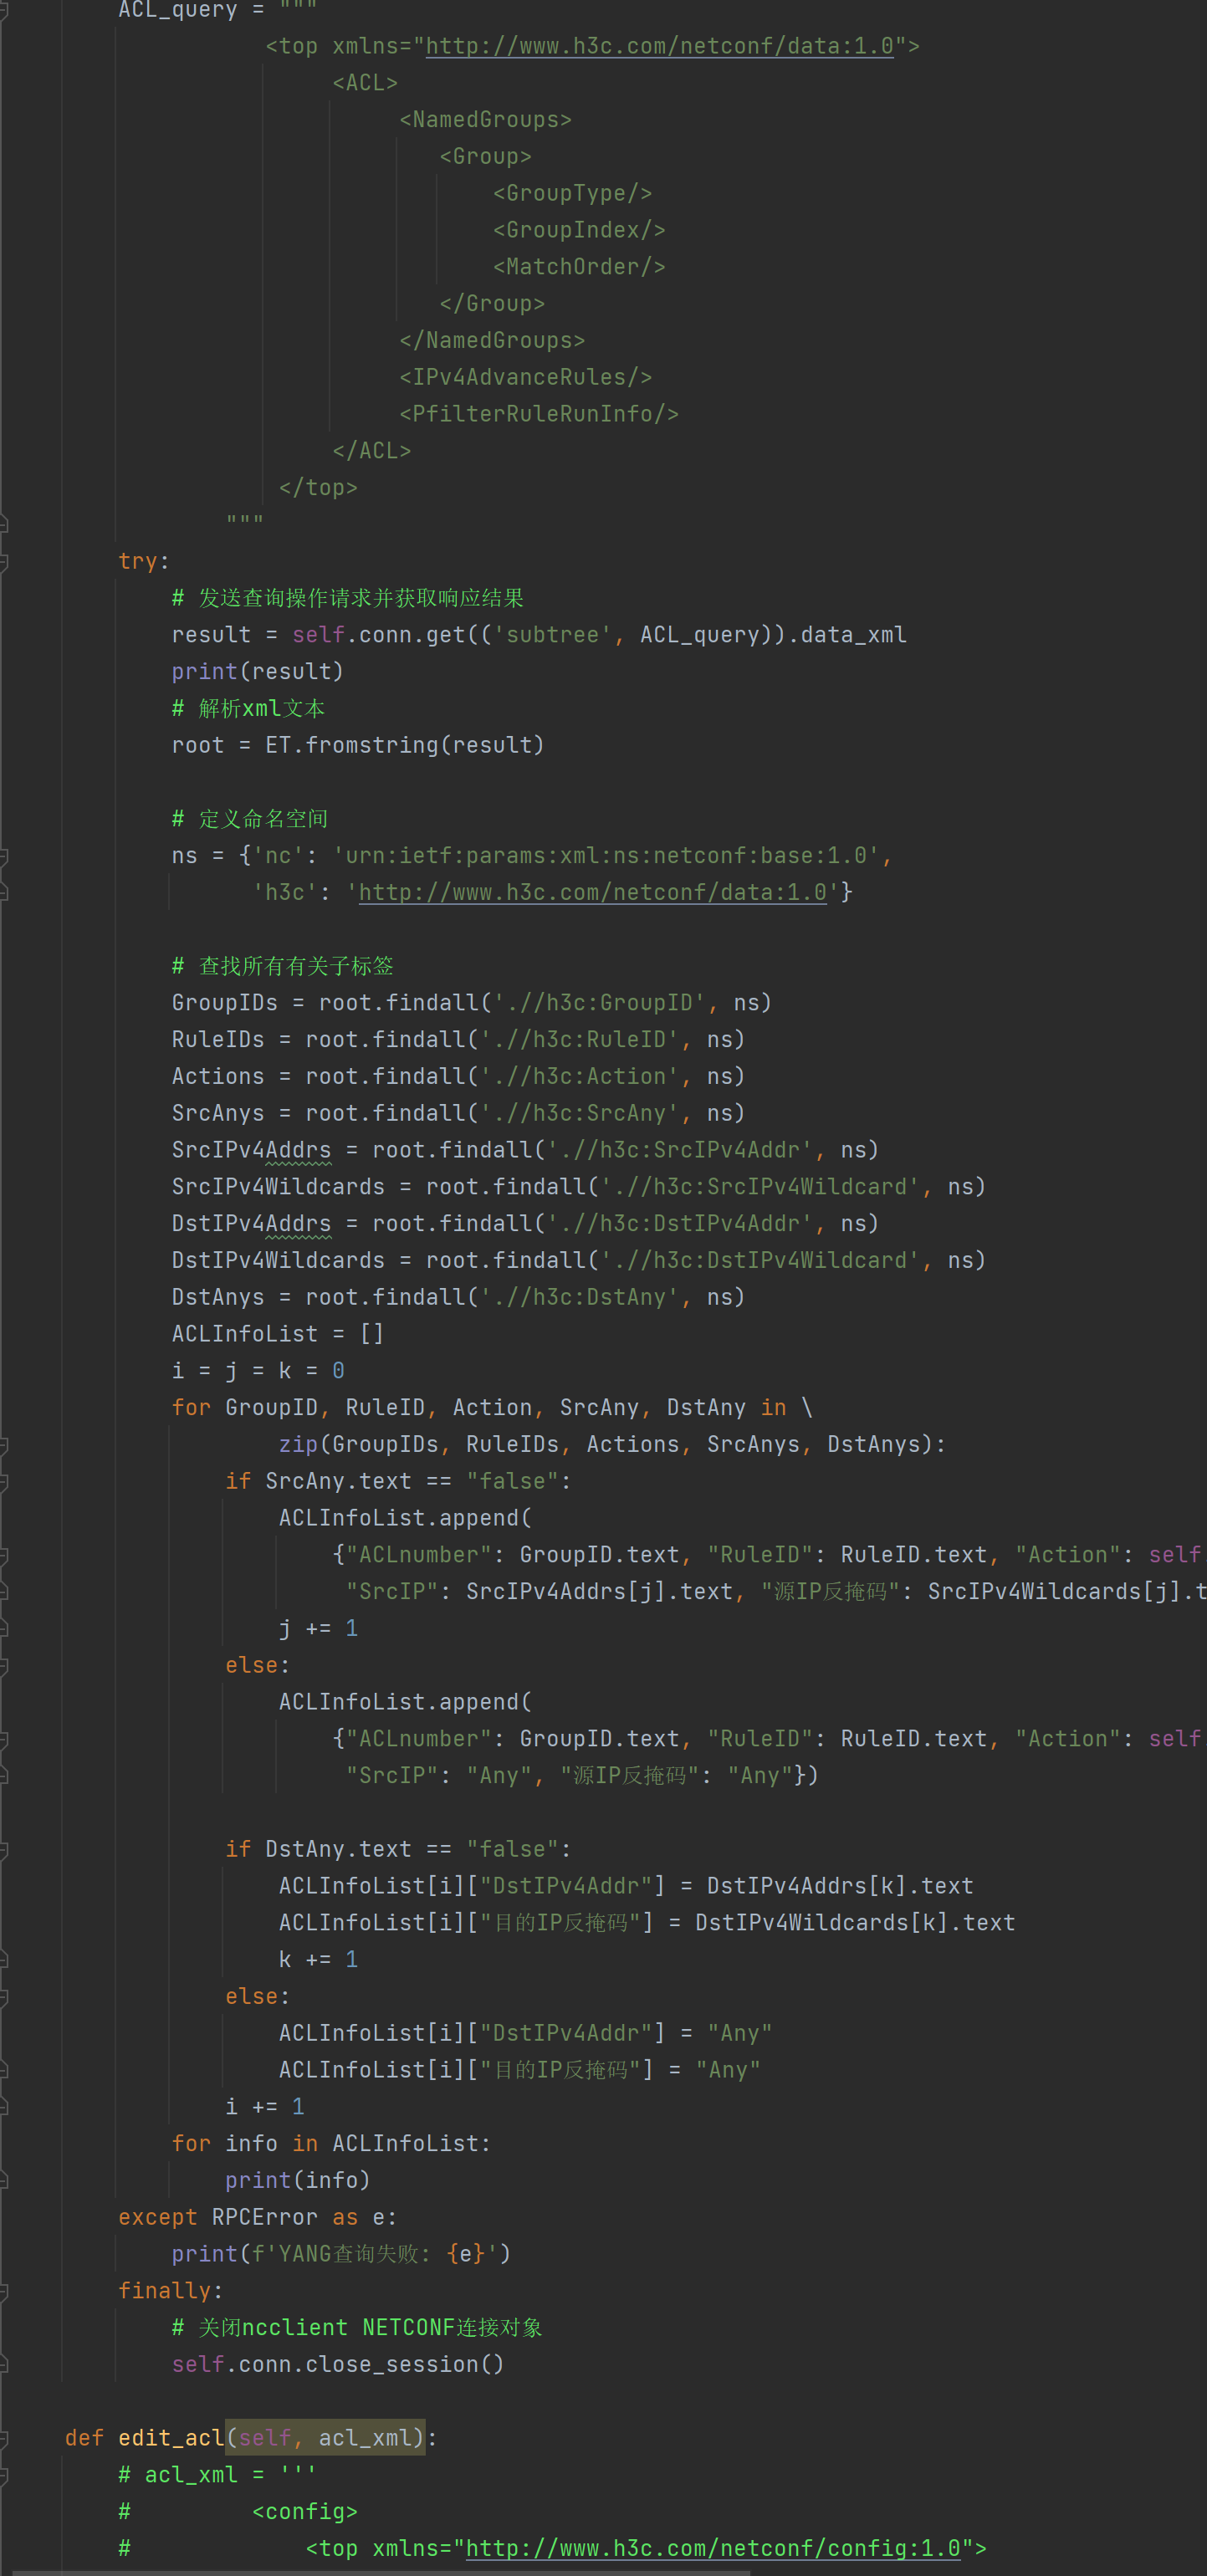Open the h3c netconf data URL in top xmlns
Viewport: 1207px width, 2576px height.
[x=659, y=46]
